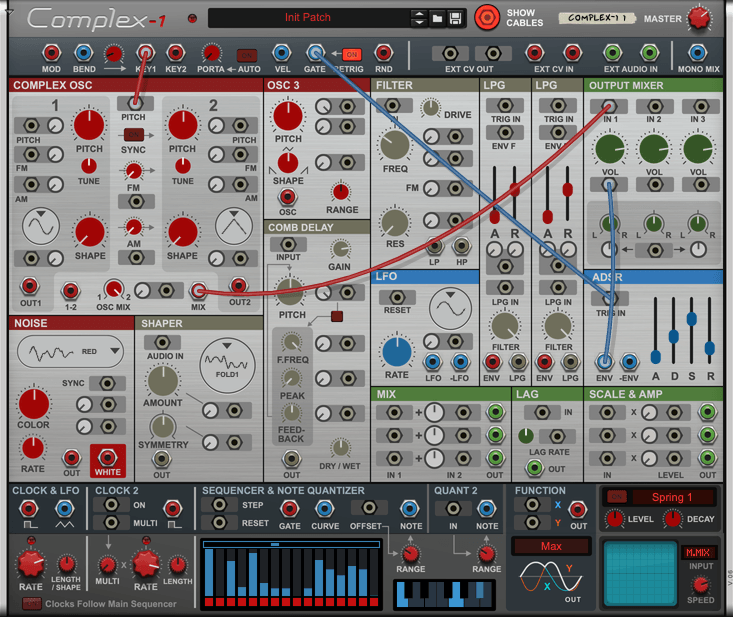Collapse the device with top-left triangle

(9, 13)
